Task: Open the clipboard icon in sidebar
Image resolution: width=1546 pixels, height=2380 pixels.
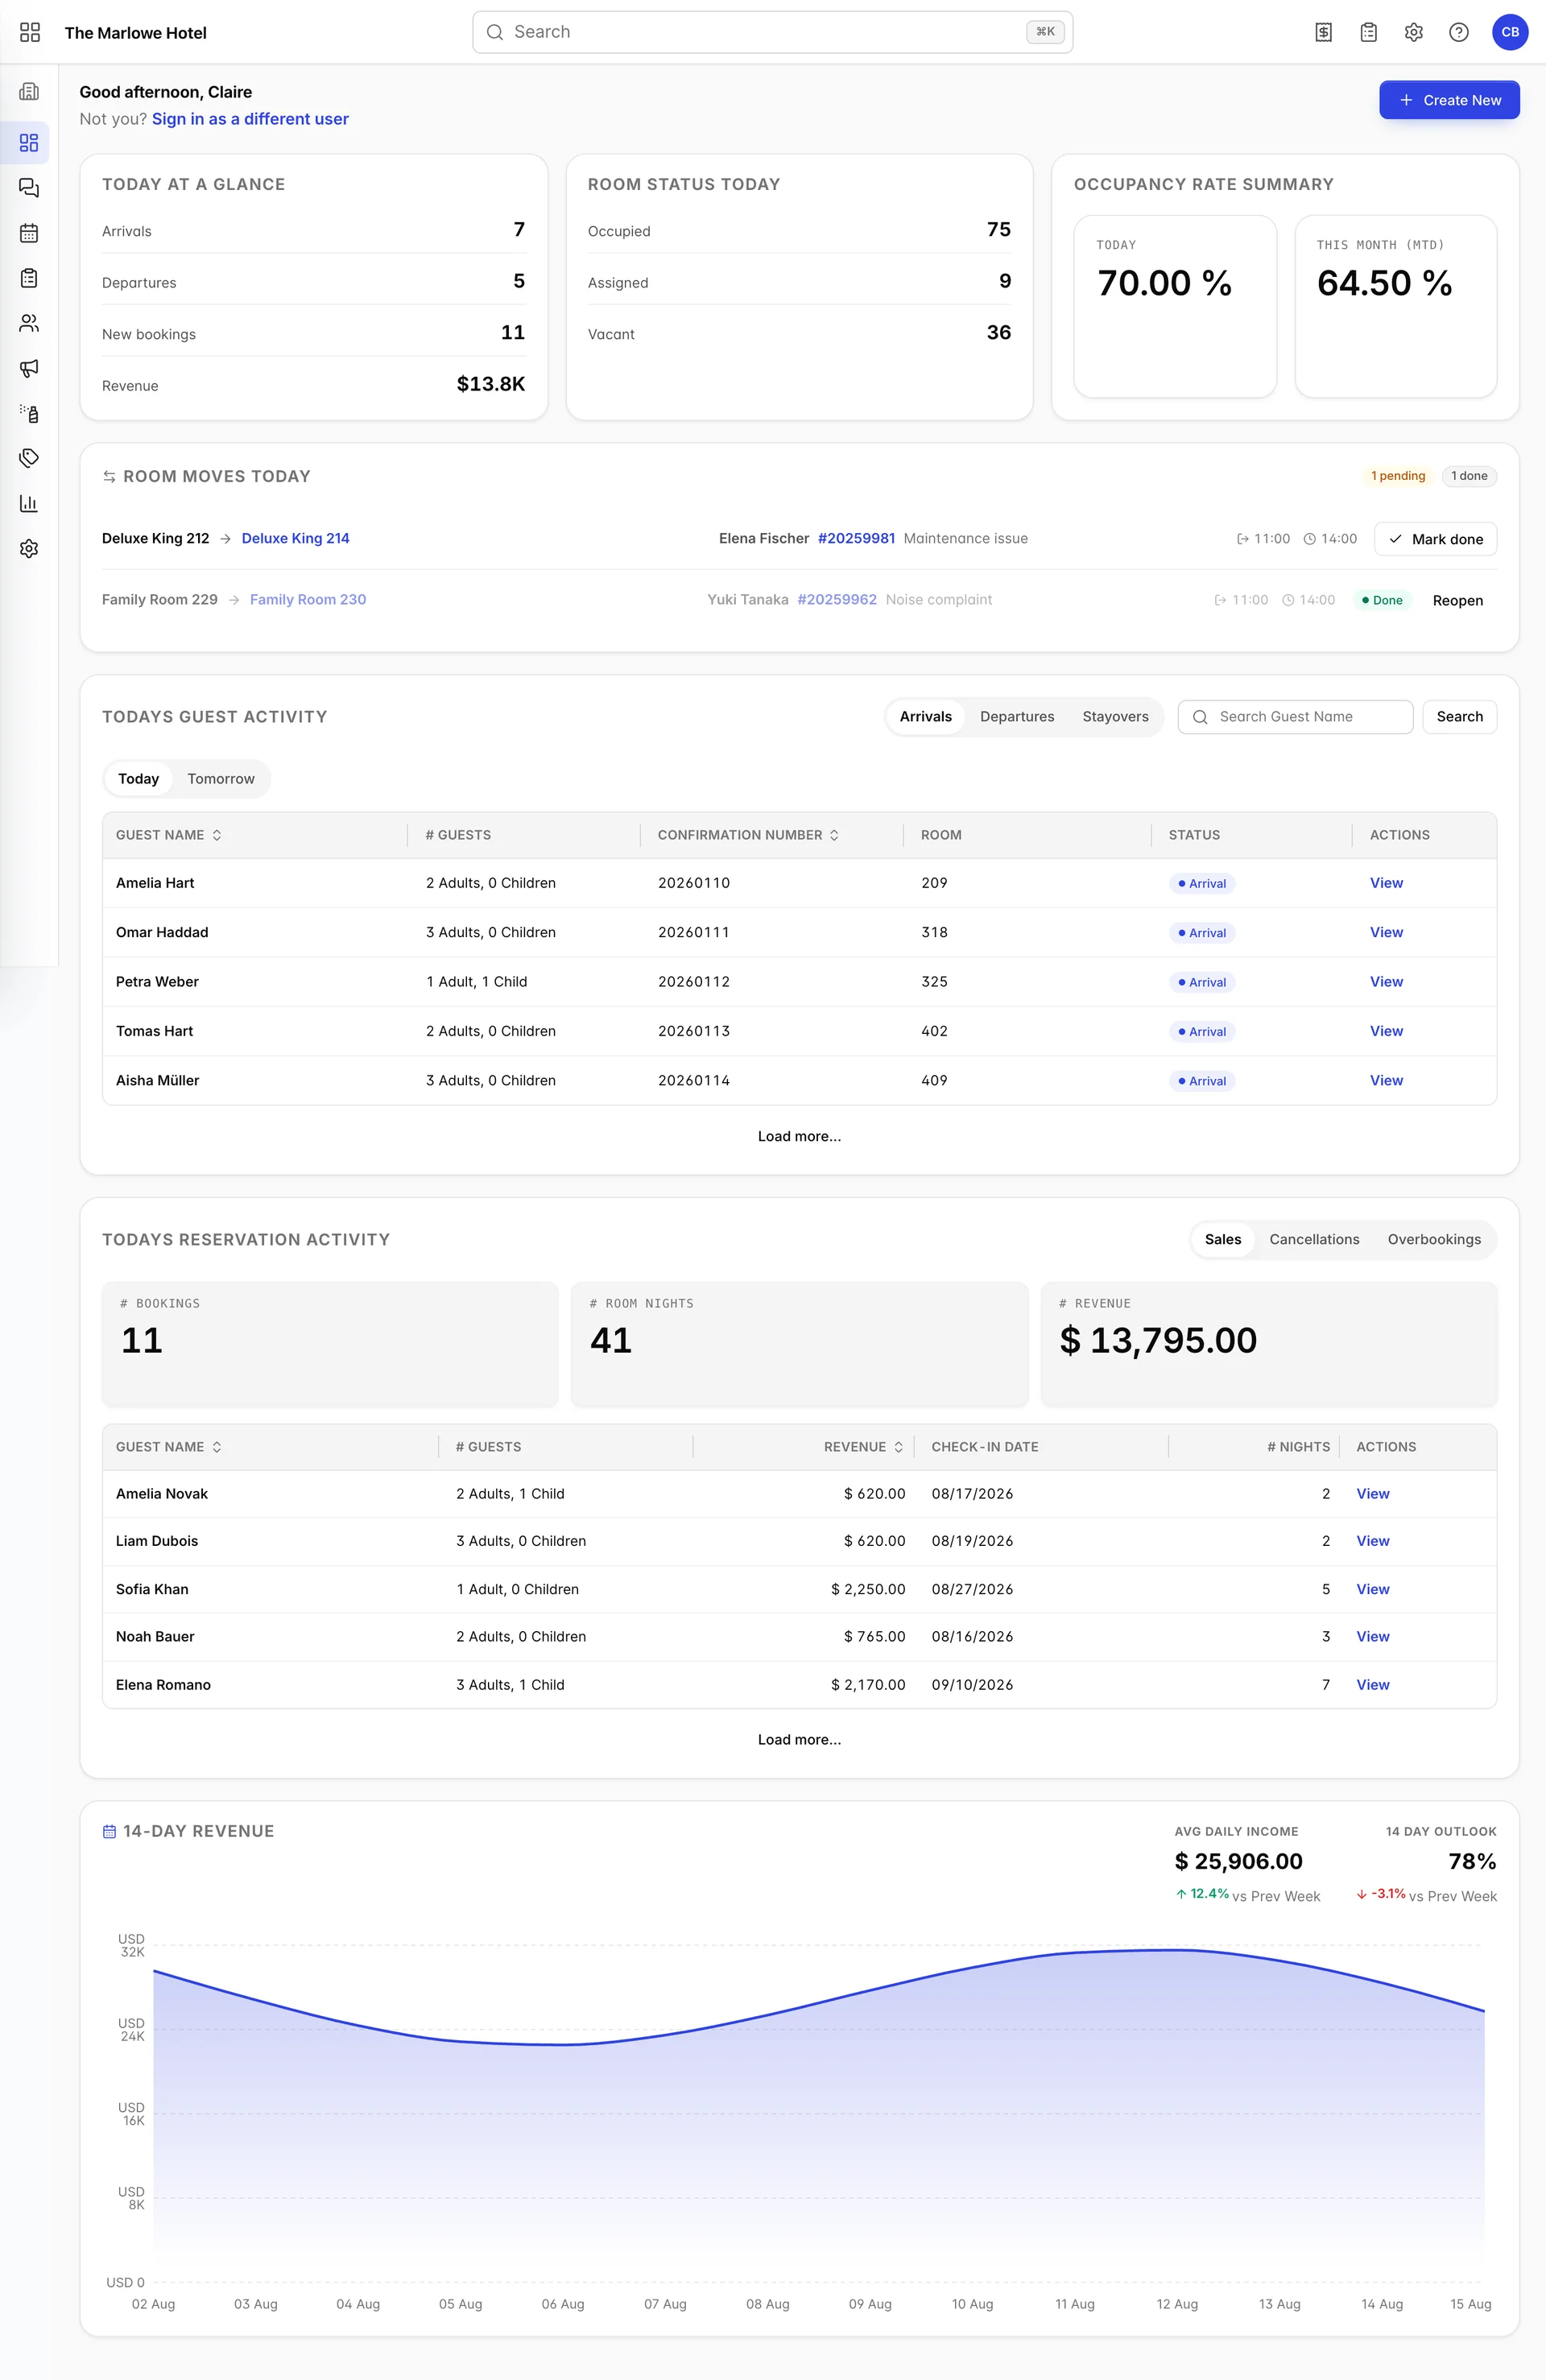Action: [29, 278]
